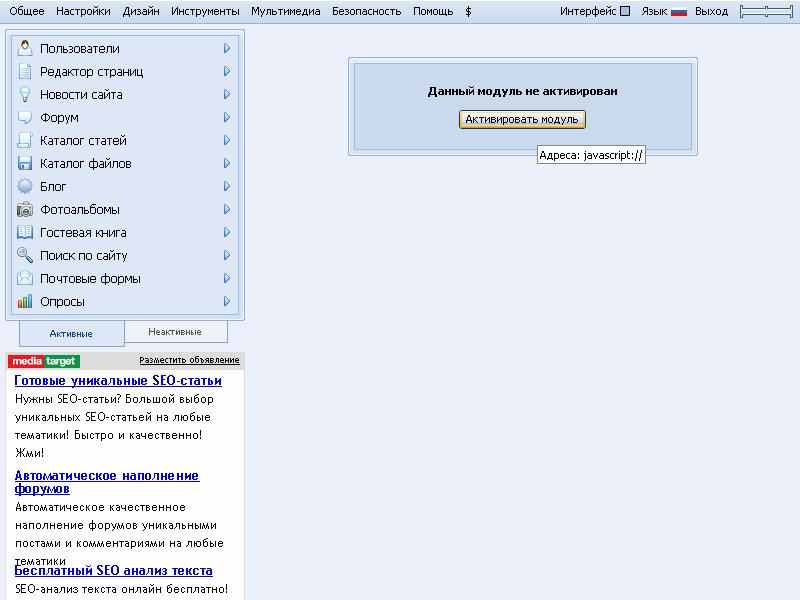Select the Гостевая книга module label
The height and width of the screenshot is (600, 800).
(83, 233)
